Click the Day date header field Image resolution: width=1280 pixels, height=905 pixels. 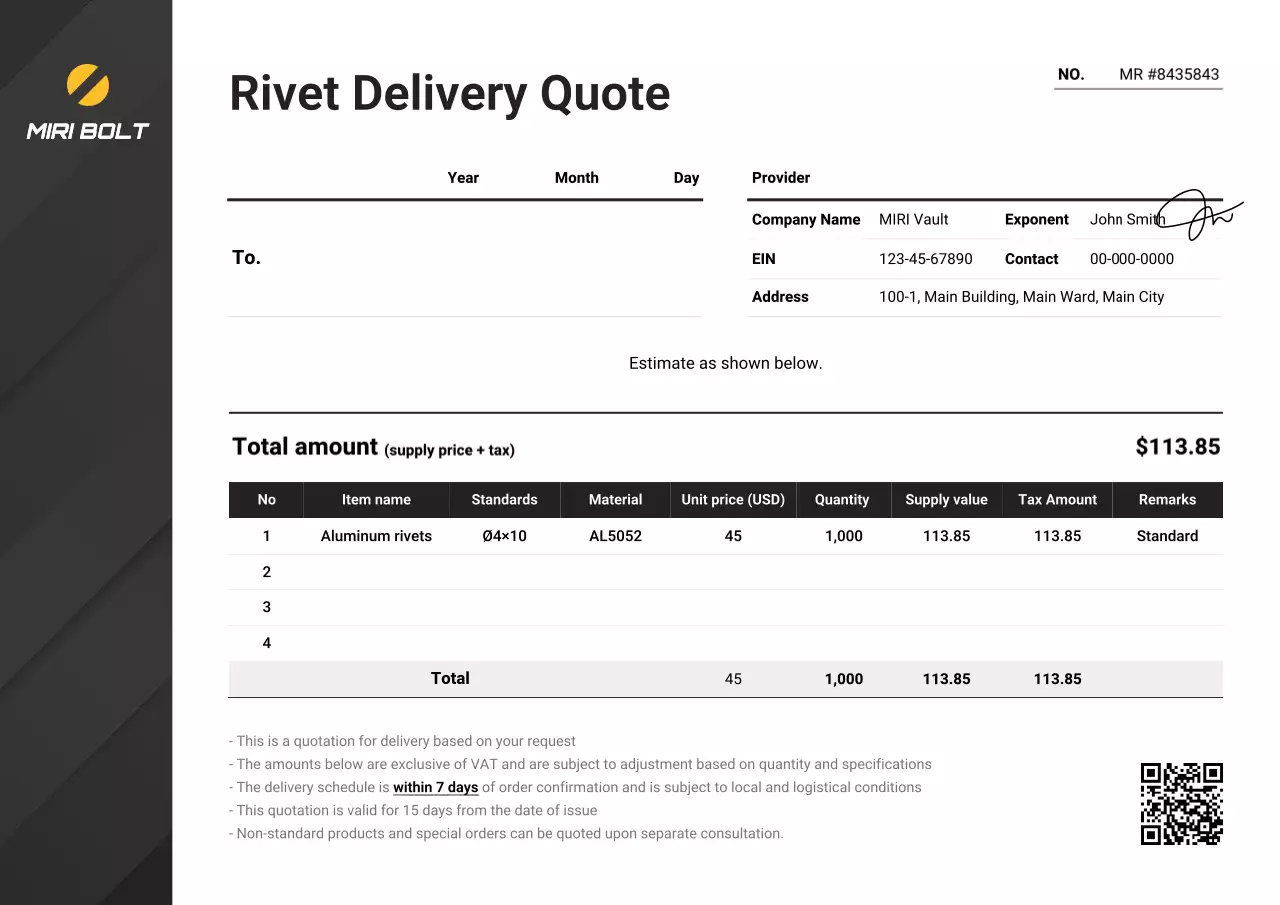click(686, 178)
